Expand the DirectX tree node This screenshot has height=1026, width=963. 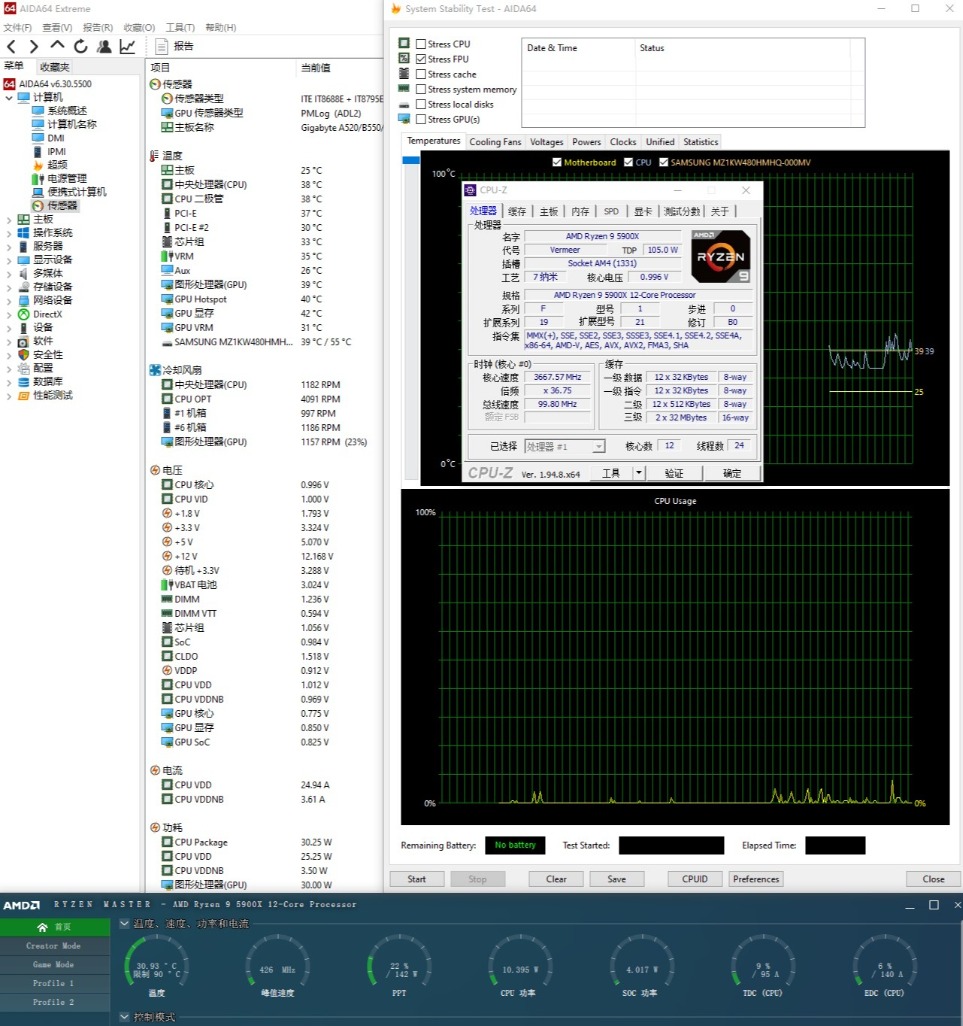pos(9,314)
